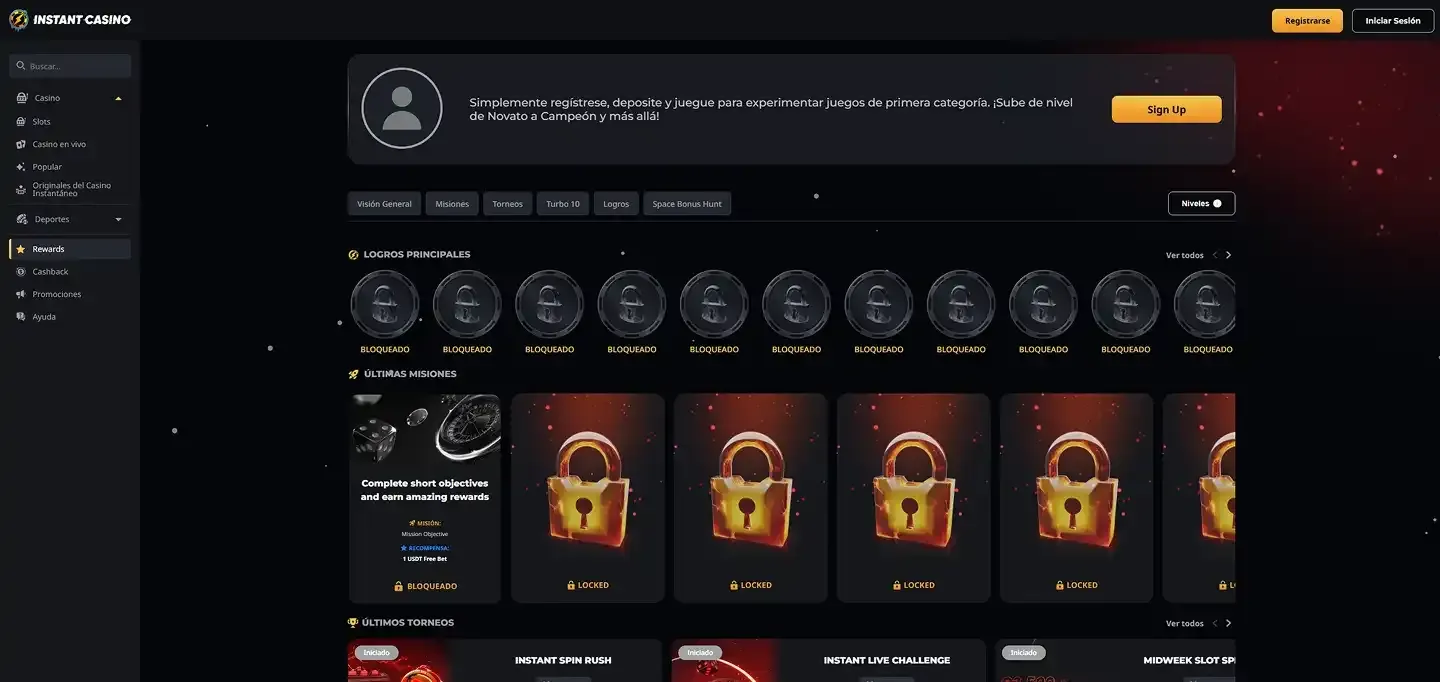Click the Popular sparkle icon
The height and width of the screenshot is (682, 1440).
click(21, 167)
